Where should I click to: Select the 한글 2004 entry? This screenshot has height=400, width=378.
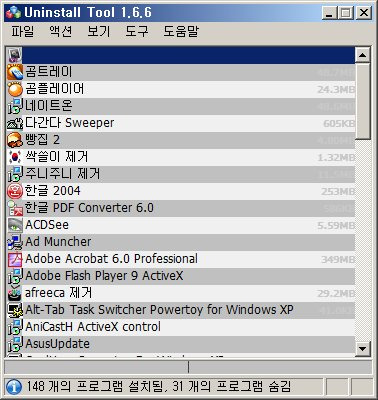181,191
